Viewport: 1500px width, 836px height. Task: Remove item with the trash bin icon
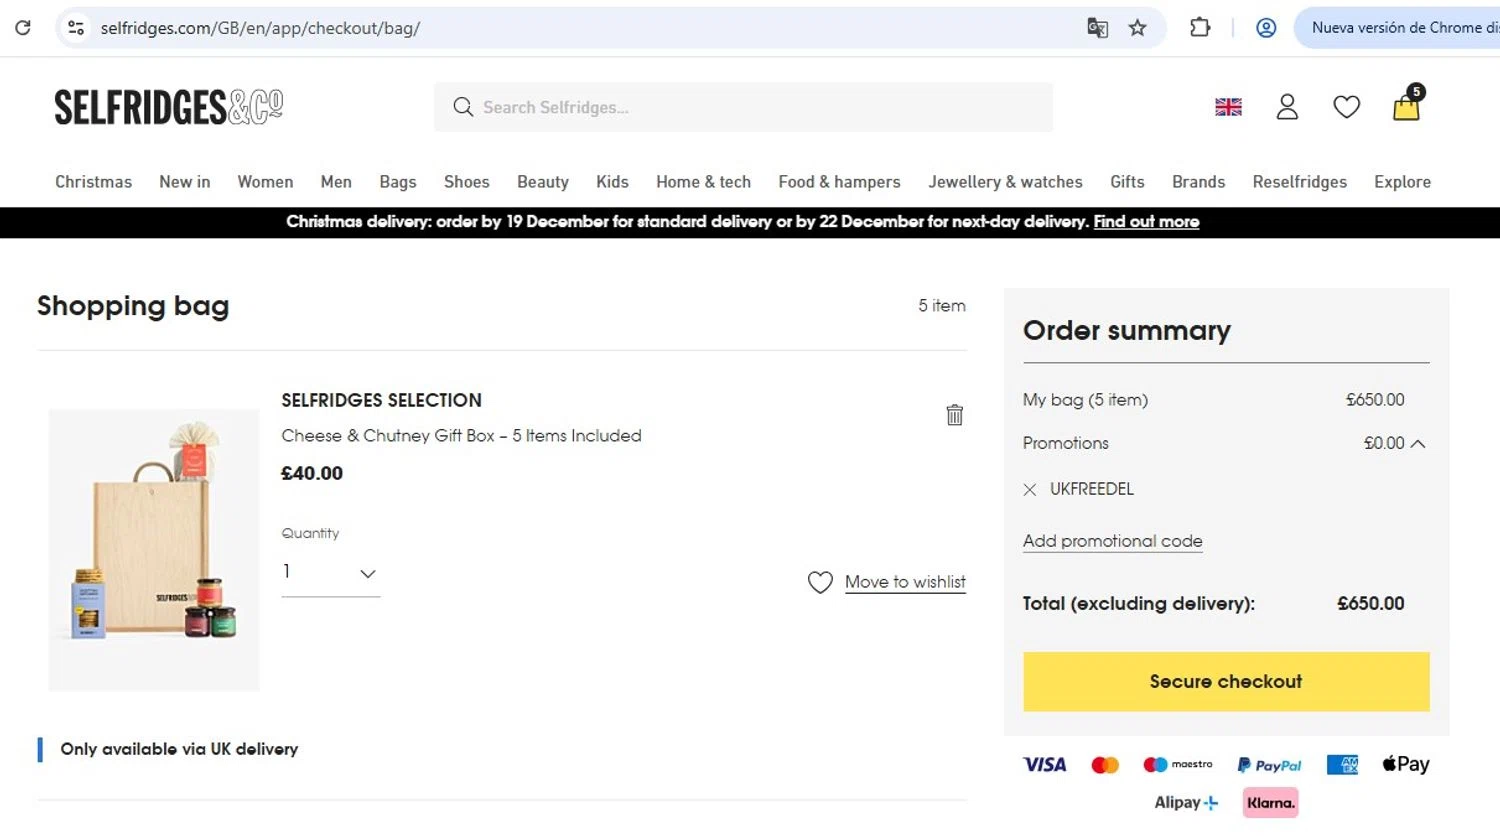click(x=955, y=414)
